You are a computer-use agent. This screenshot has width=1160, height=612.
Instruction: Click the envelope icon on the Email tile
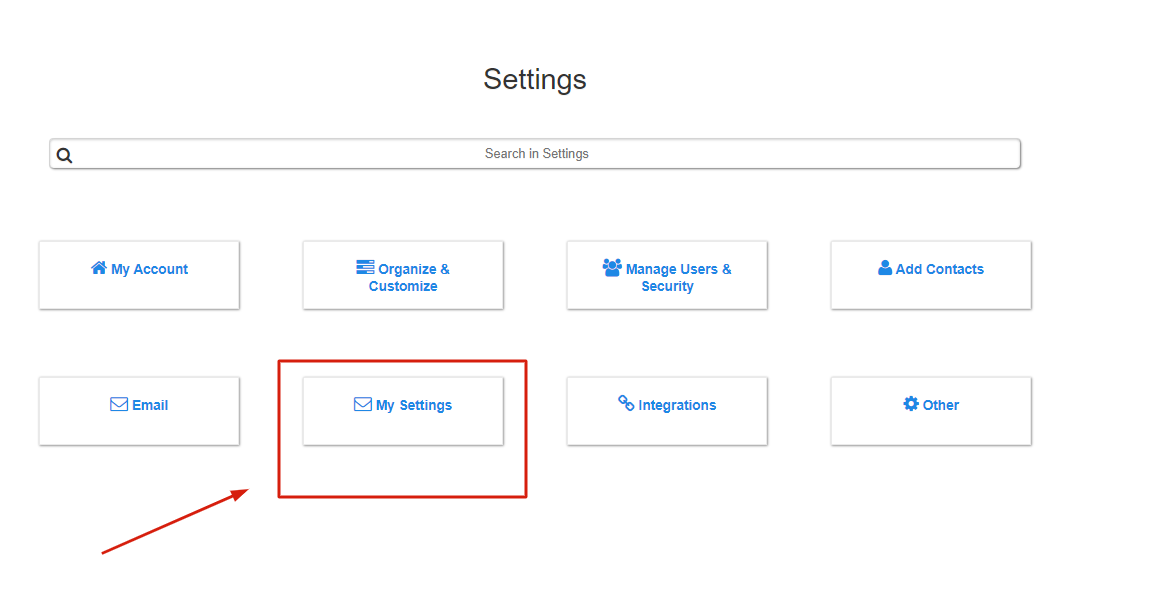pyautogui.click(x=119, y=405)
